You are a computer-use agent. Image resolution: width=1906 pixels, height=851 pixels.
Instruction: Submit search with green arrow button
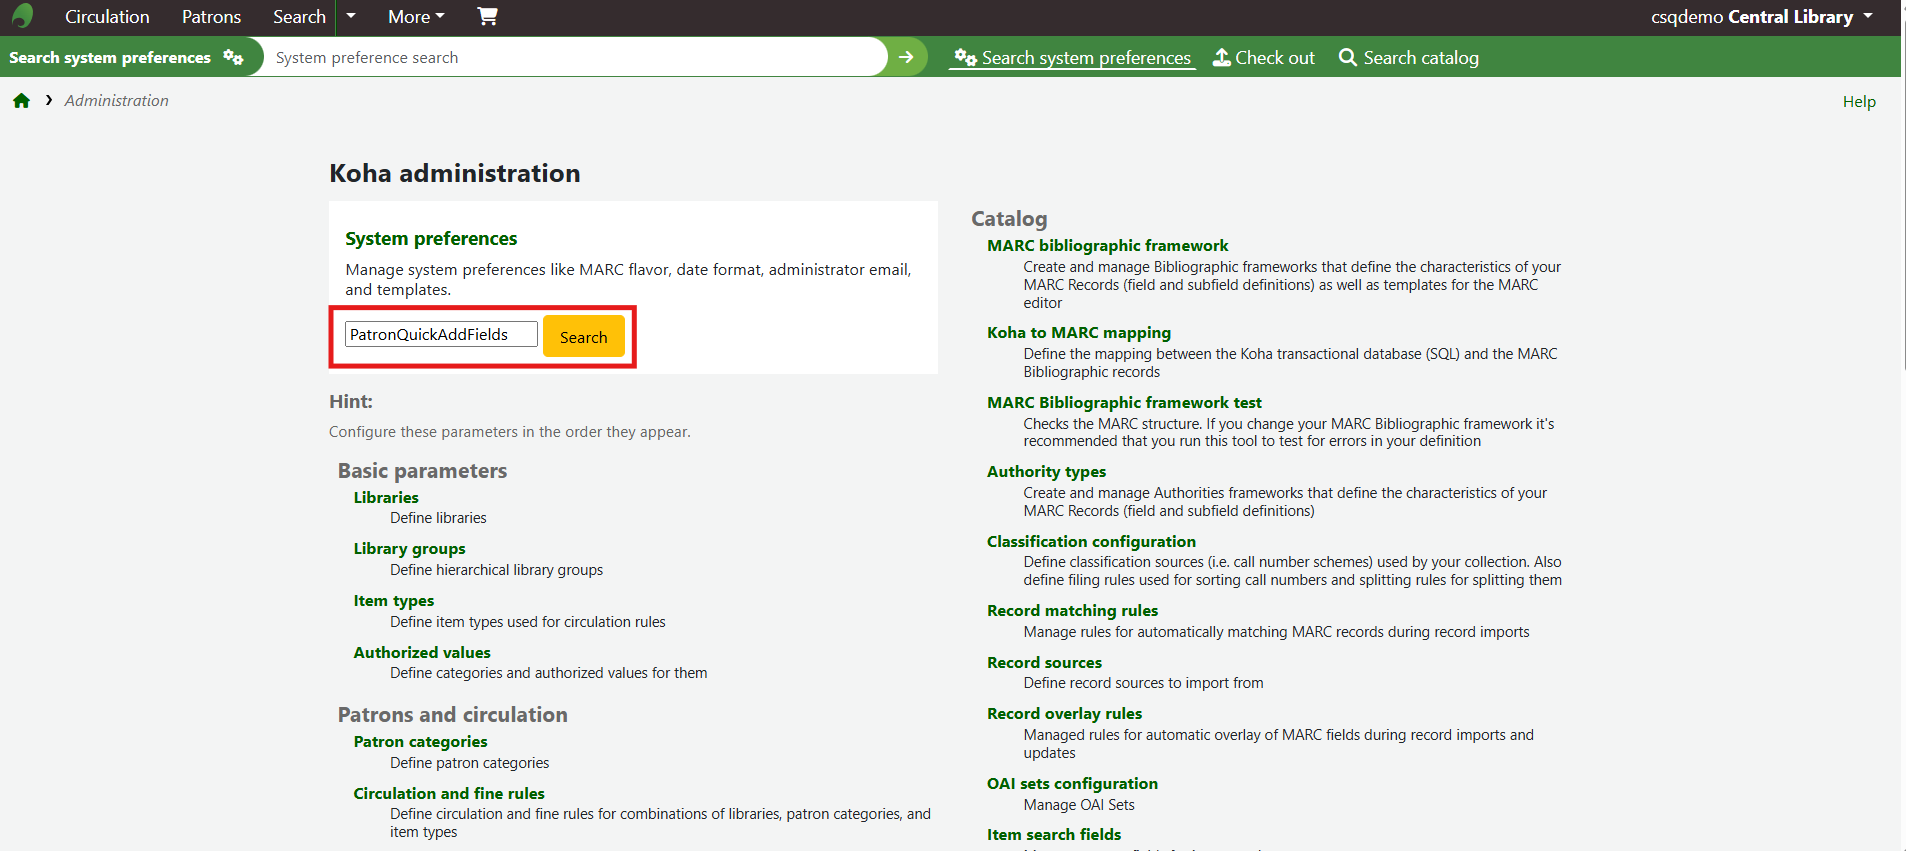(906, 57)
